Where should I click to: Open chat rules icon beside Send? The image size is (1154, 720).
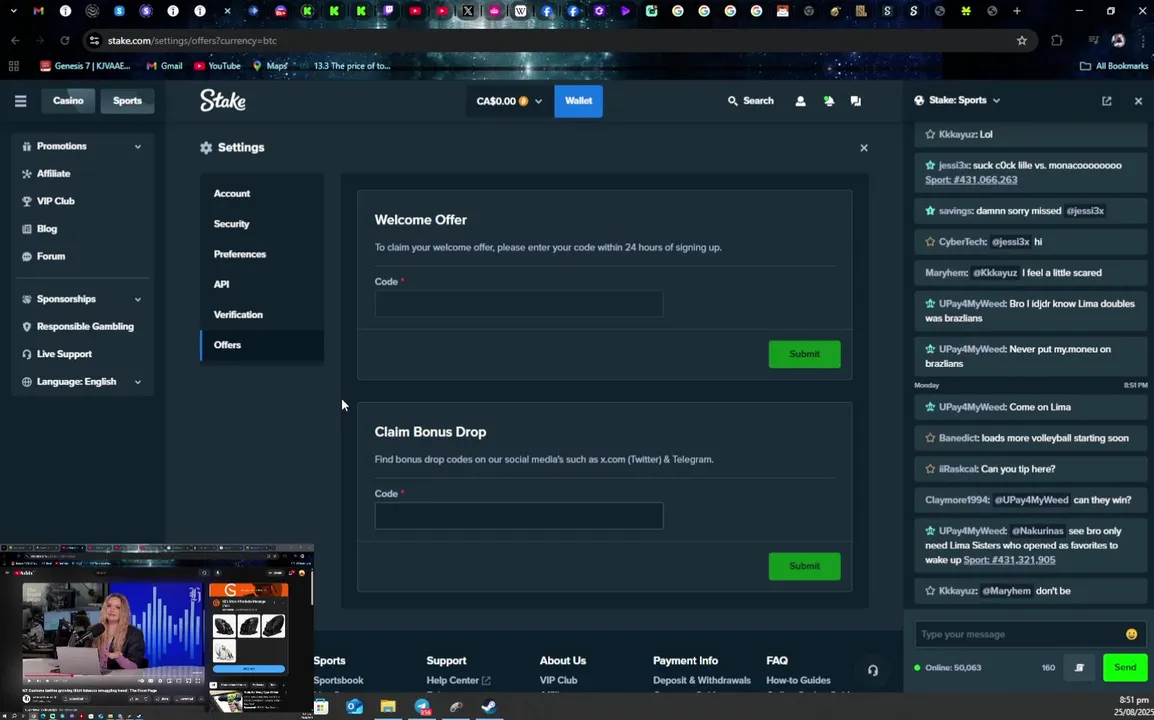[1080, 668]
